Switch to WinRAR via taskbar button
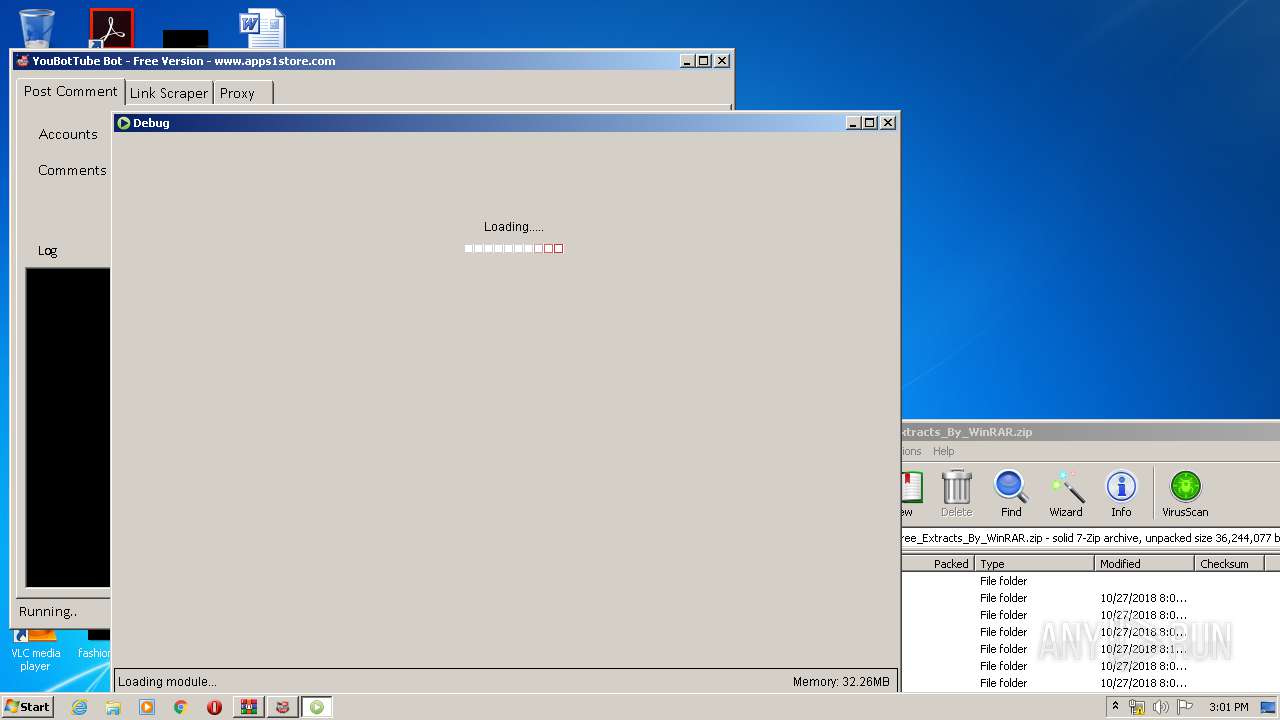1280x720 pixels. tap(248, 707)
